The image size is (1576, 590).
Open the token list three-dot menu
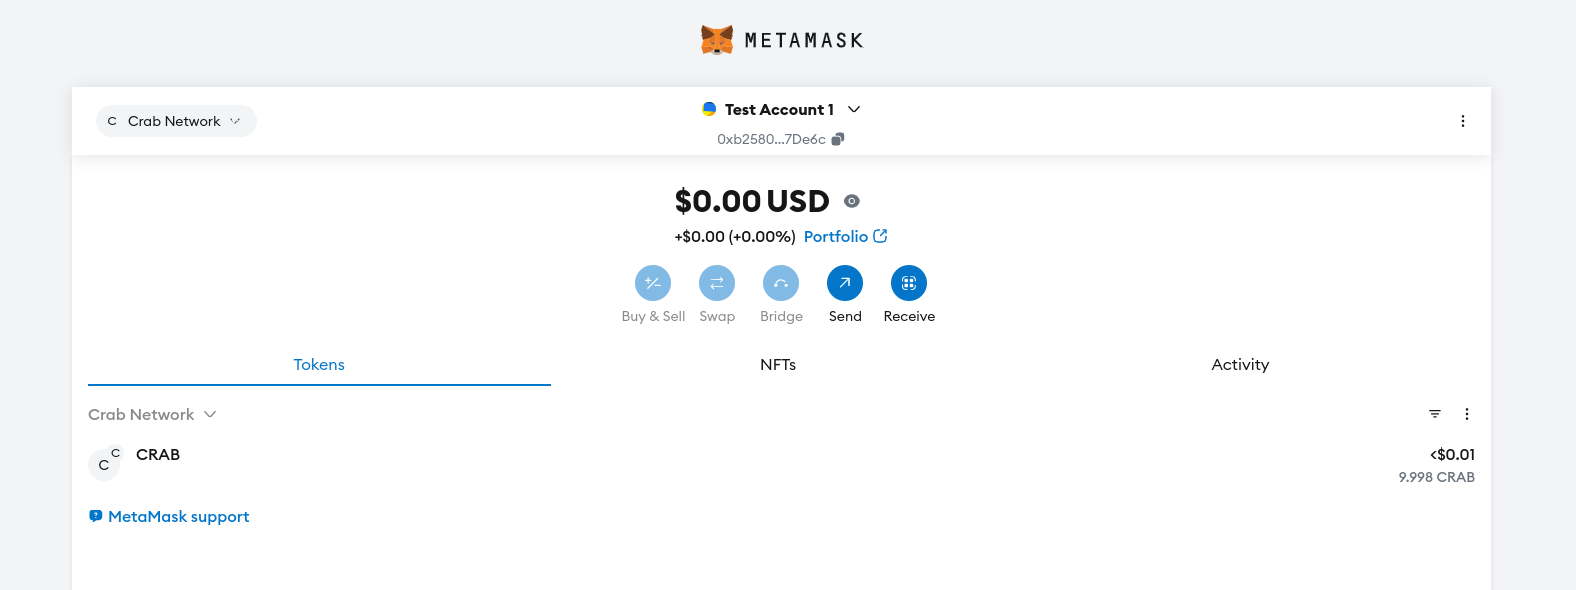pos(1467,414)
